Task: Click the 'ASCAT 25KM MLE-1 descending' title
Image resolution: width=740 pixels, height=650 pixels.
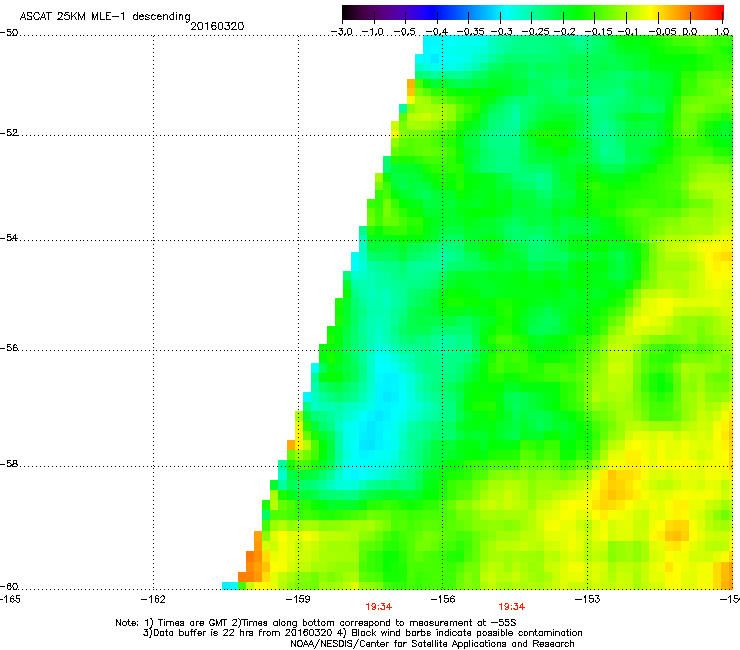Action: (x=105, y=16)
